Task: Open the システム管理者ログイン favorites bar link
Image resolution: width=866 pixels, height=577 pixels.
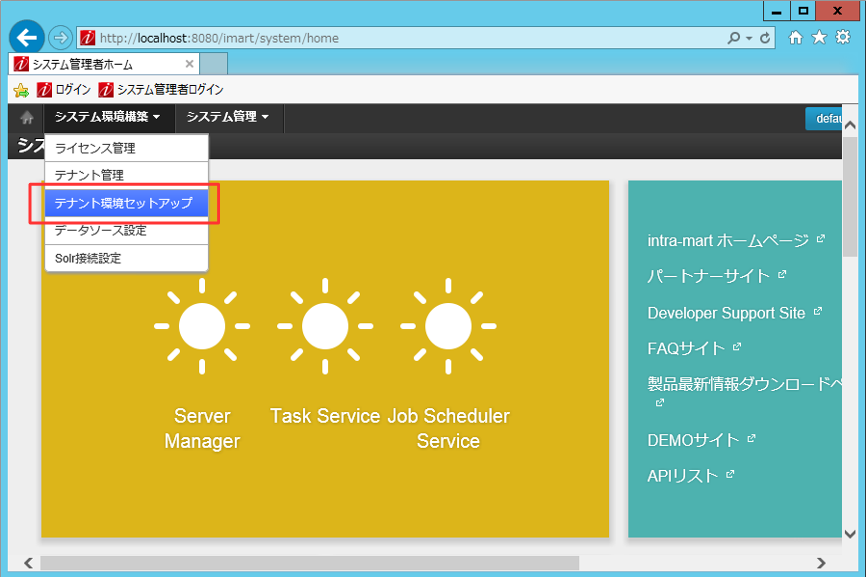Action: point(161,89)
